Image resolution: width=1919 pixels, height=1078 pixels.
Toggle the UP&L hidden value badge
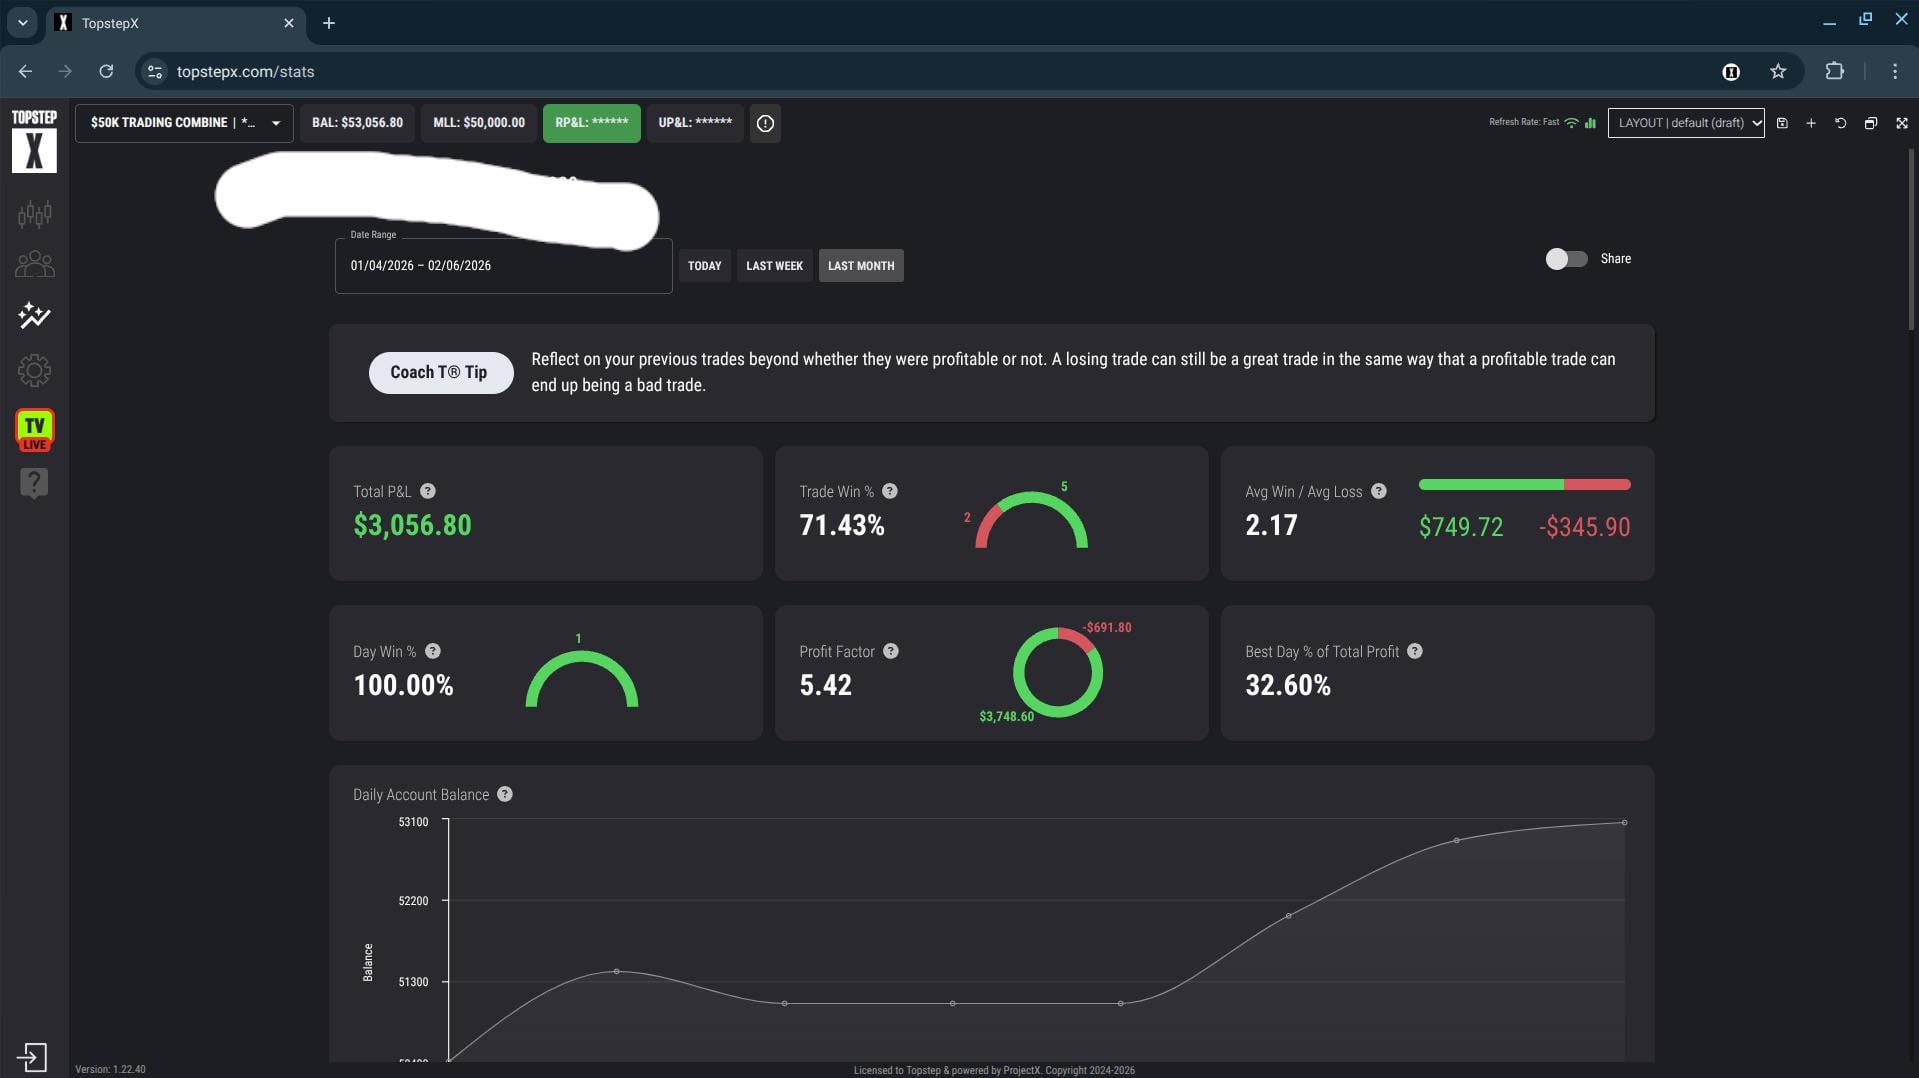pyautogui.click(x=694, y=123)
